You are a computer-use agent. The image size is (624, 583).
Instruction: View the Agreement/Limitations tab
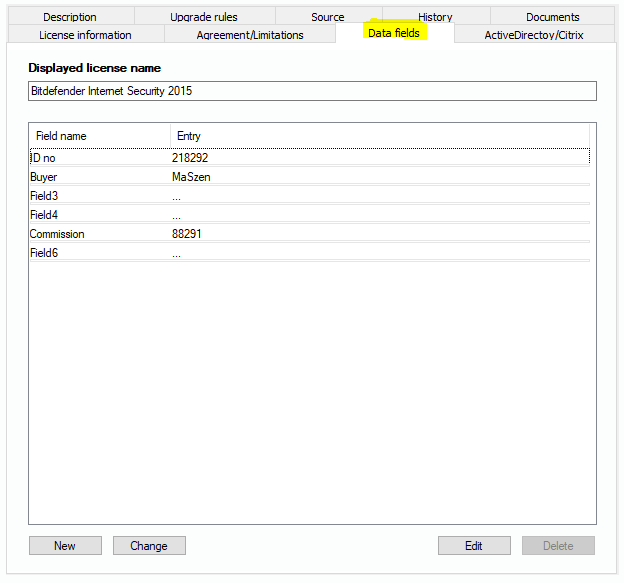[x=250, y=35]
